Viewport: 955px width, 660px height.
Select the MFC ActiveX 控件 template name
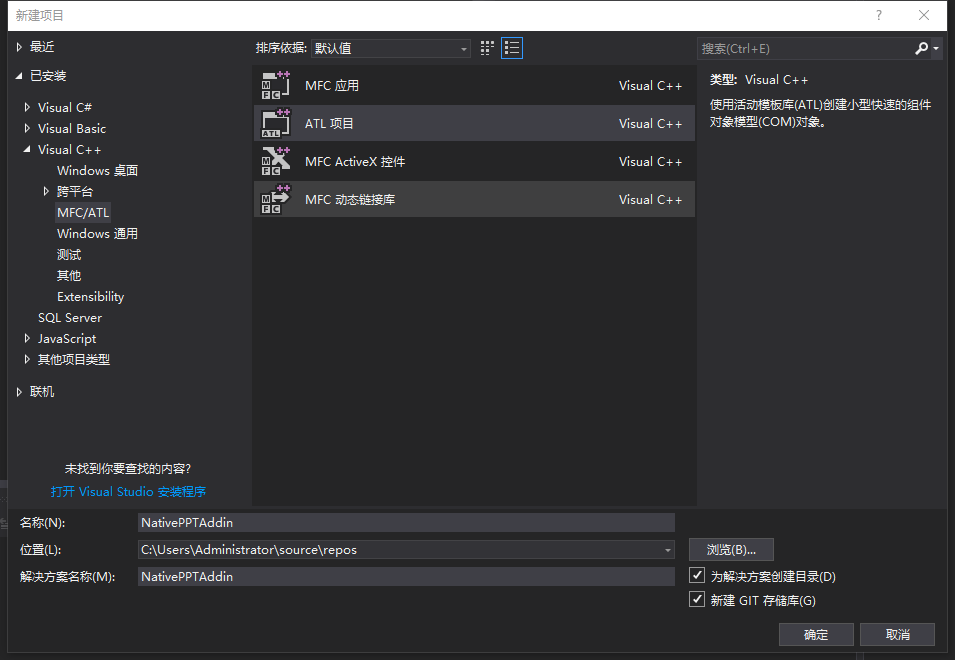tap(355, 161)
